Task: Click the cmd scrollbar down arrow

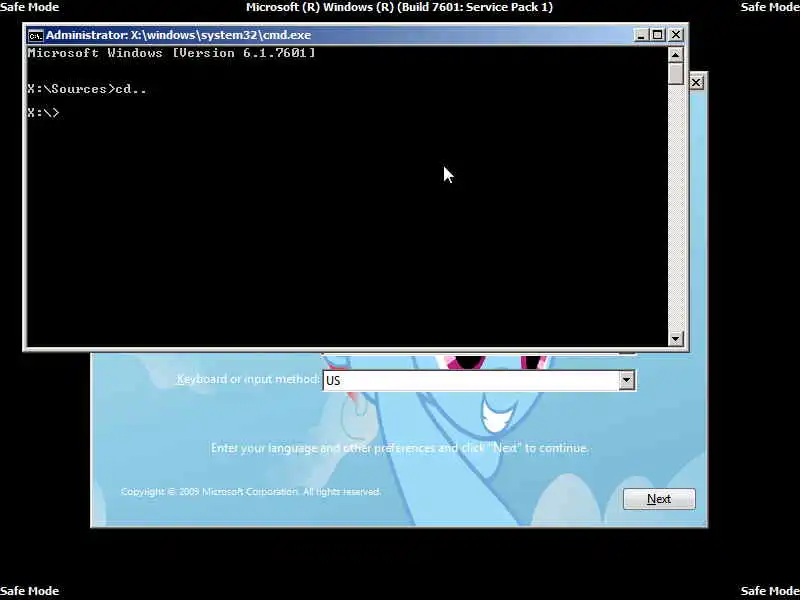Action: coord(676,338)
